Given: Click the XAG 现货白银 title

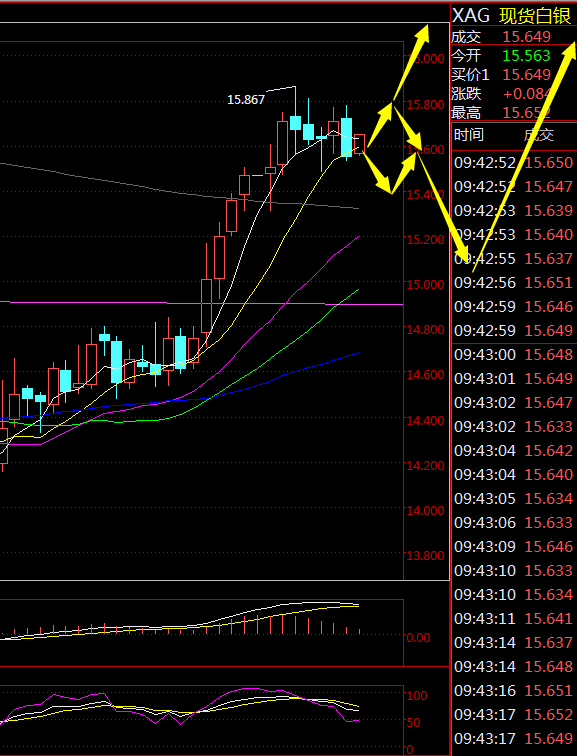Looking at the screenshot, I should [512, 16].
